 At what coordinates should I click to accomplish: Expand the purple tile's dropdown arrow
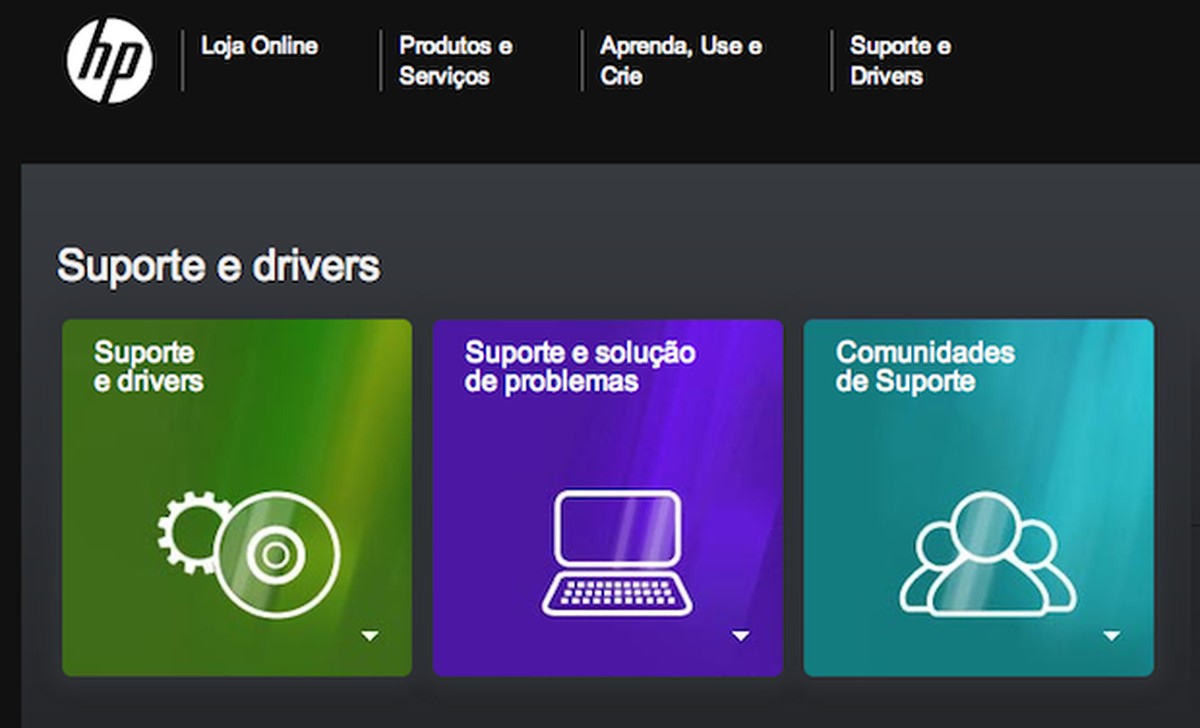click(740, 636)
